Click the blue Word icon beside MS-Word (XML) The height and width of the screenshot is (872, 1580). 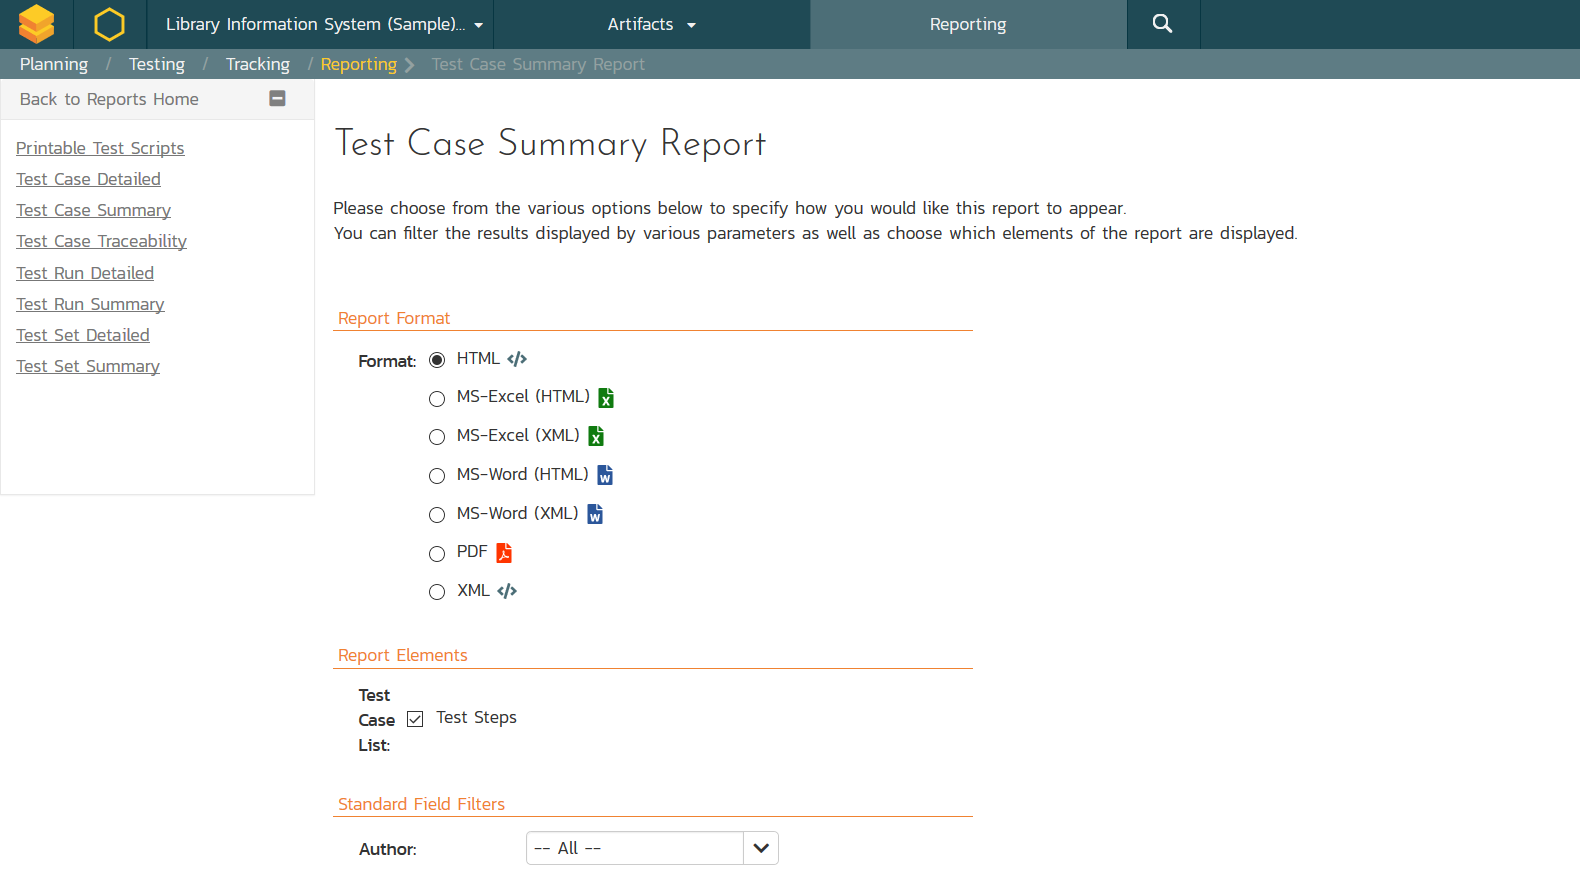[595, 514]
